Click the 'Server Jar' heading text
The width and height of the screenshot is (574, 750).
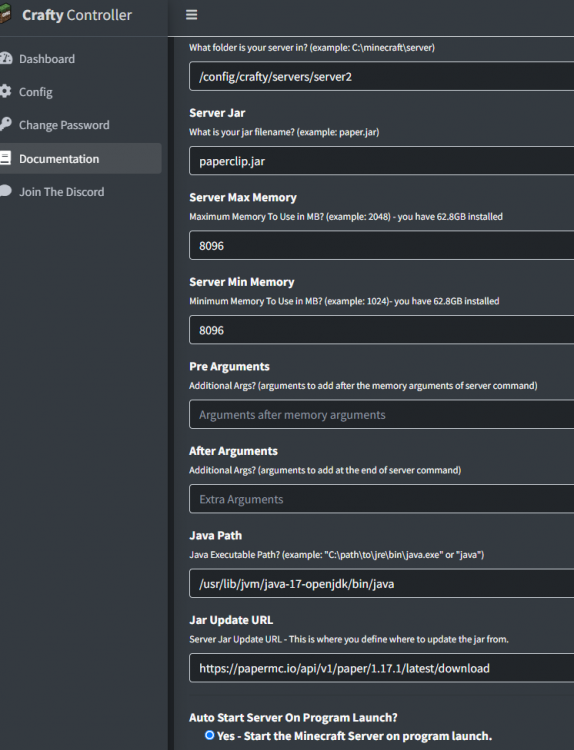[217, 113]
